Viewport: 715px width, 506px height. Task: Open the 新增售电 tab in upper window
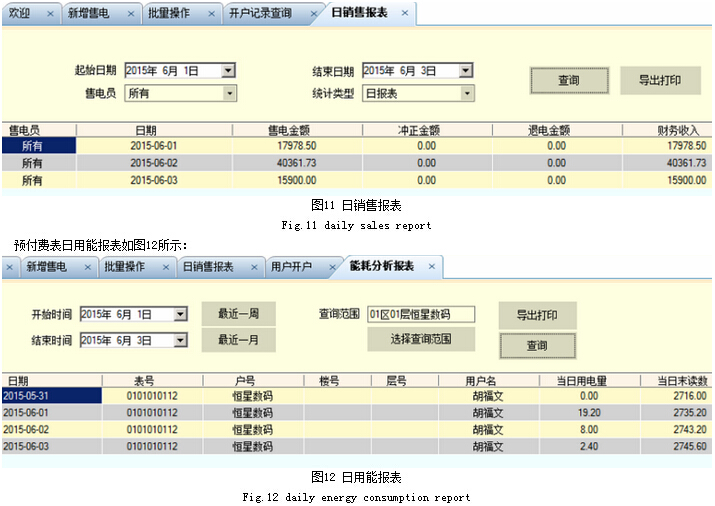click(x=88, y=14)
